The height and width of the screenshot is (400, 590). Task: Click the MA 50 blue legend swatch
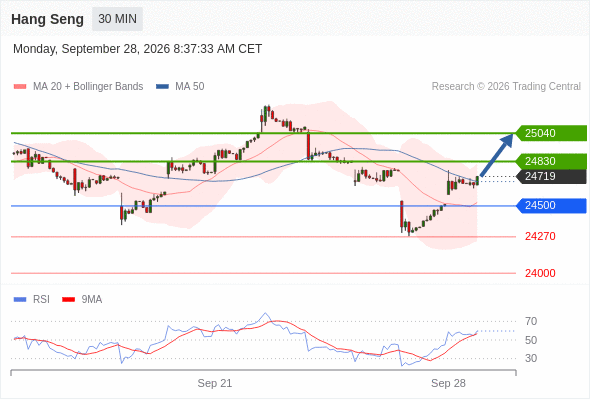click(x=162, y=87)
